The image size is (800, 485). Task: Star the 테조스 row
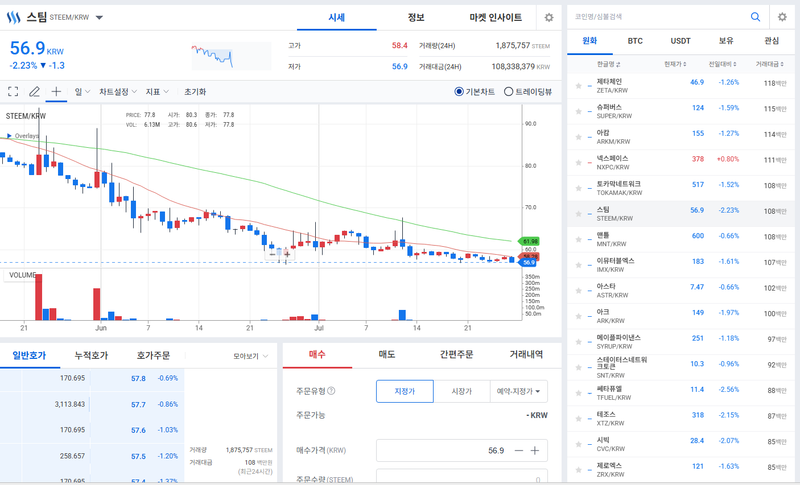tap(579, 419)
